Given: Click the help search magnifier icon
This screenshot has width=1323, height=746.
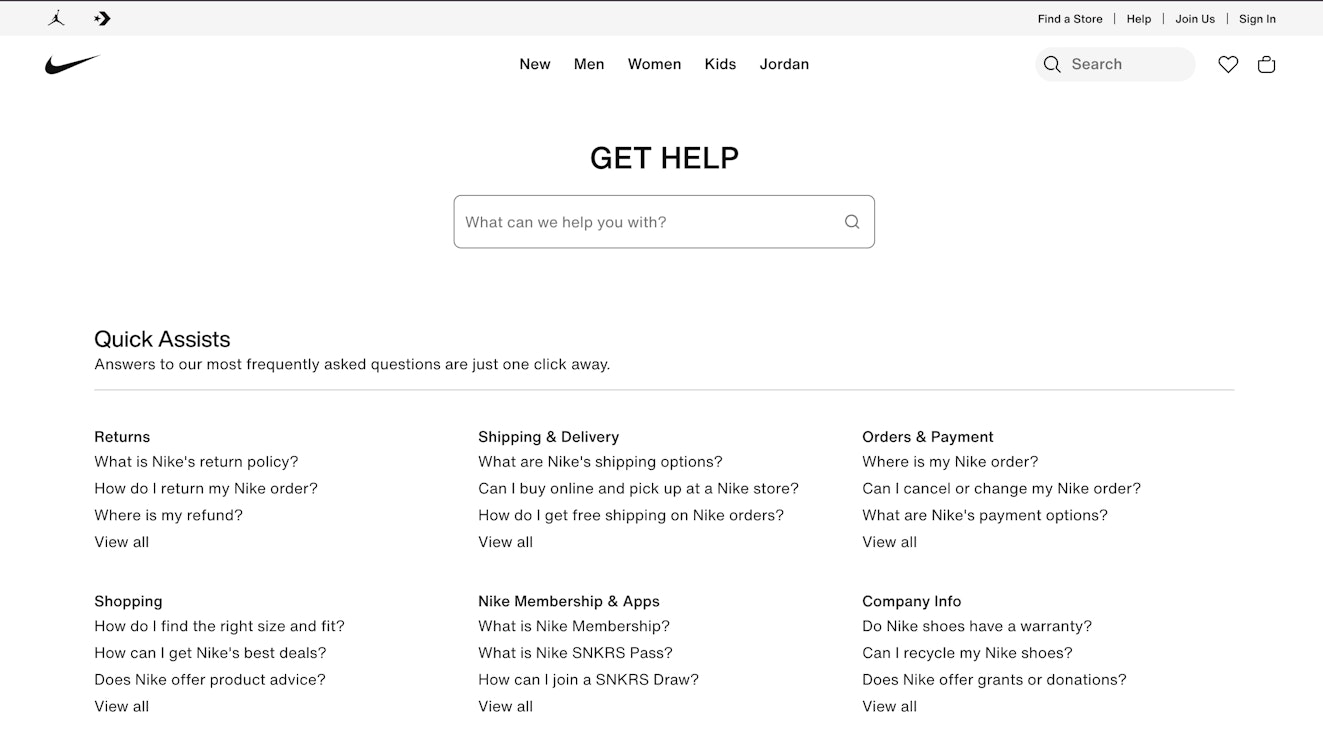Looking at the screenshot, I should pyautogui.click(x=852, y=222).
